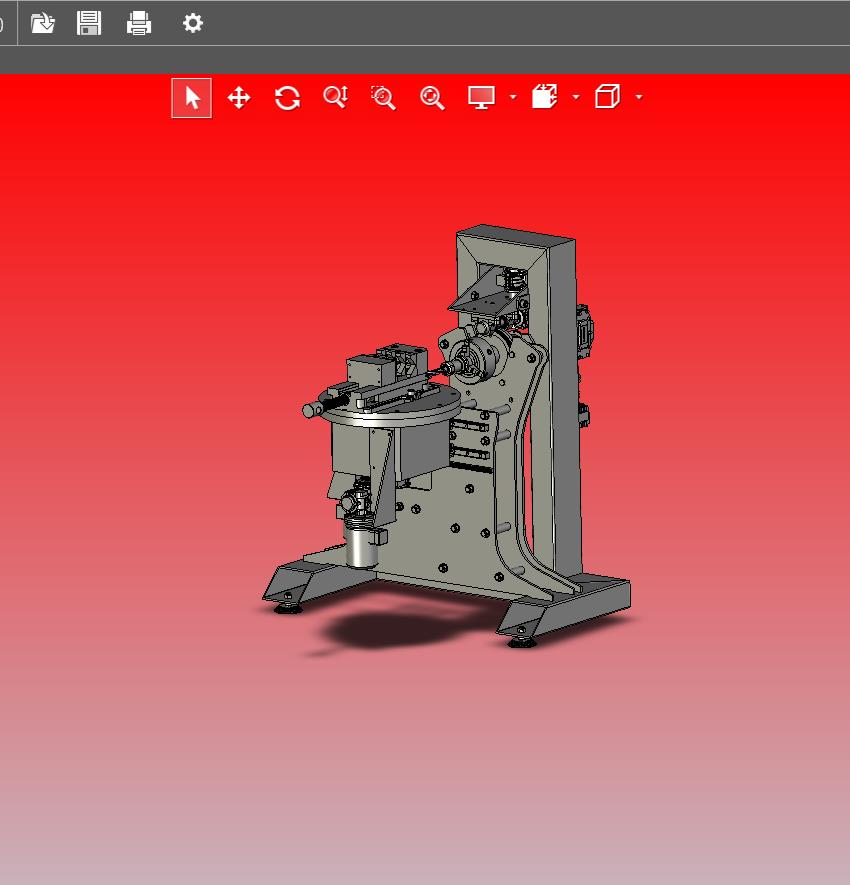The image size is (850, 885).
Task: Select the arrow pointer tool
Action: pos(191,98)
